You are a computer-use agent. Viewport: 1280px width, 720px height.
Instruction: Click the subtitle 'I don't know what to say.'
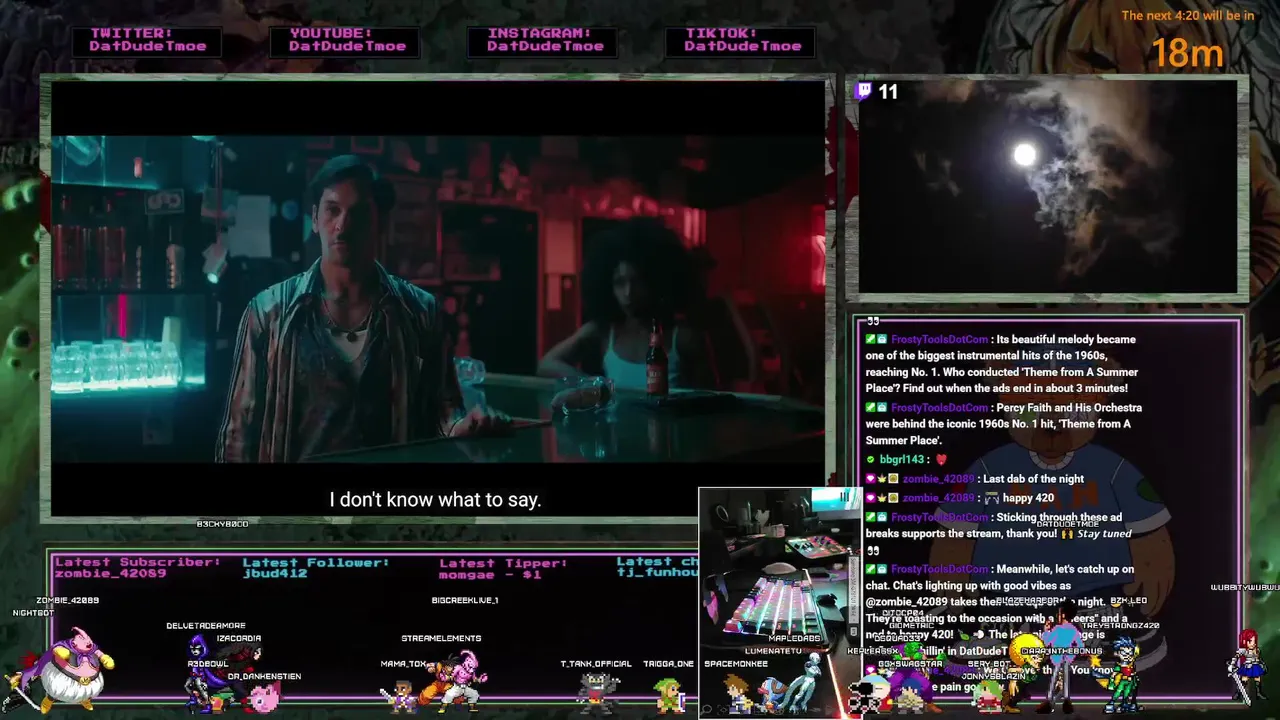pos(435,499)
